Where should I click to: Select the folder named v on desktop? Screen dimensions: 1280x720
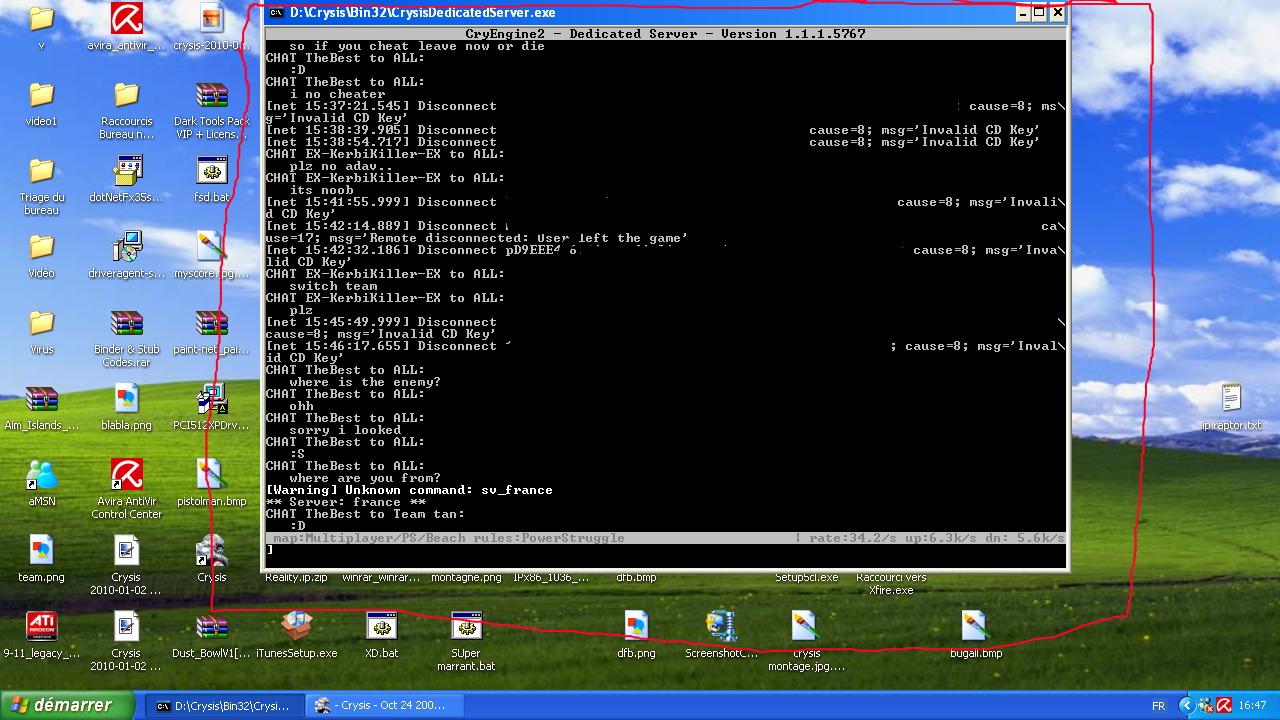(x=41, y=18)
